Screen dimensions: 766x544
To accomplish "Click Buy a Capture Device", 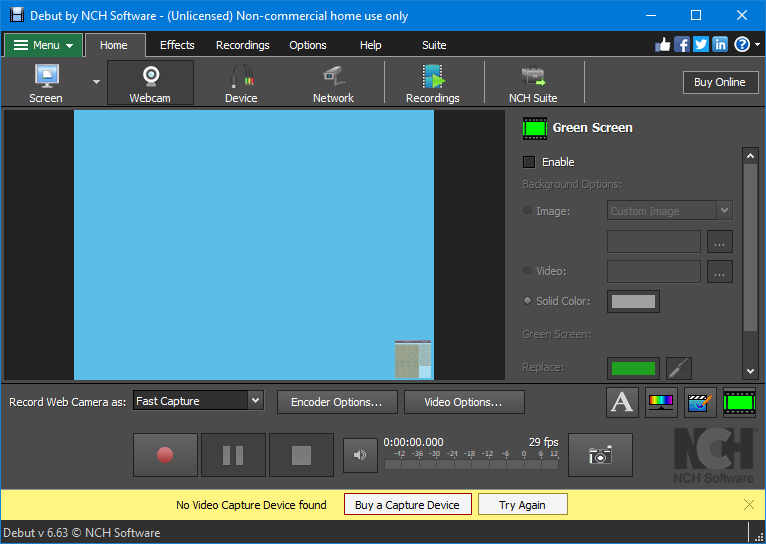I will tap(407, 504).
